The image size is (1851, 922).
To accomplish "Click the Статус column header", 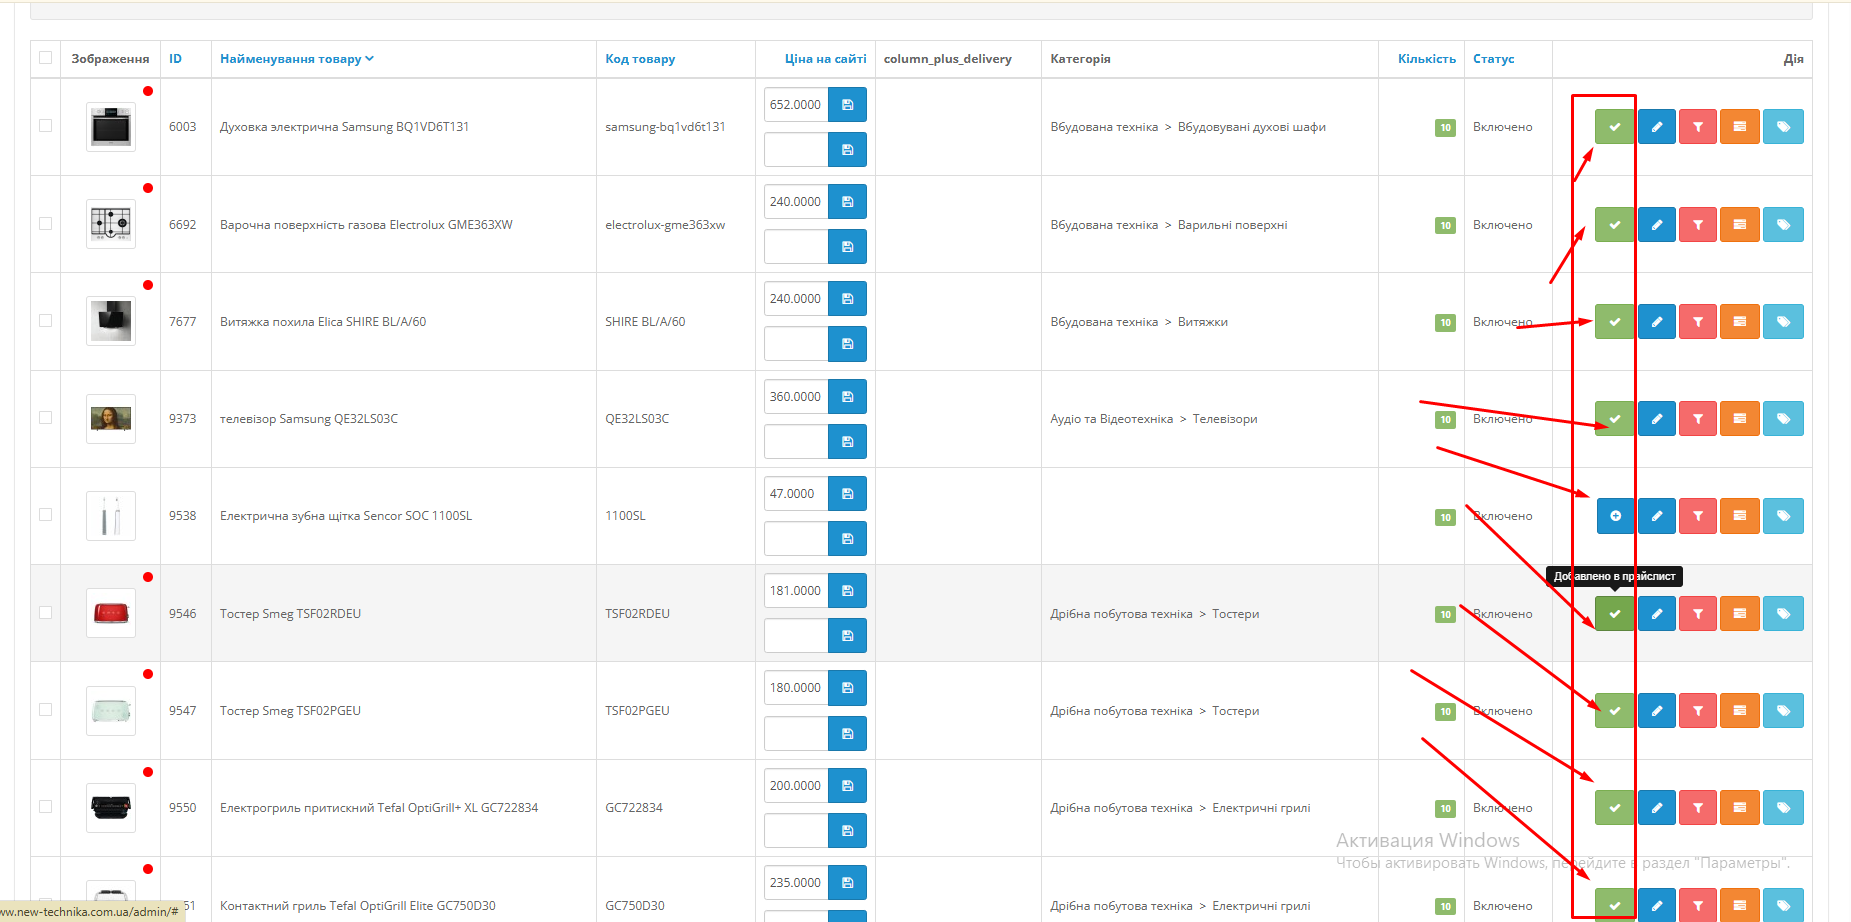I will pos(1493,59).
